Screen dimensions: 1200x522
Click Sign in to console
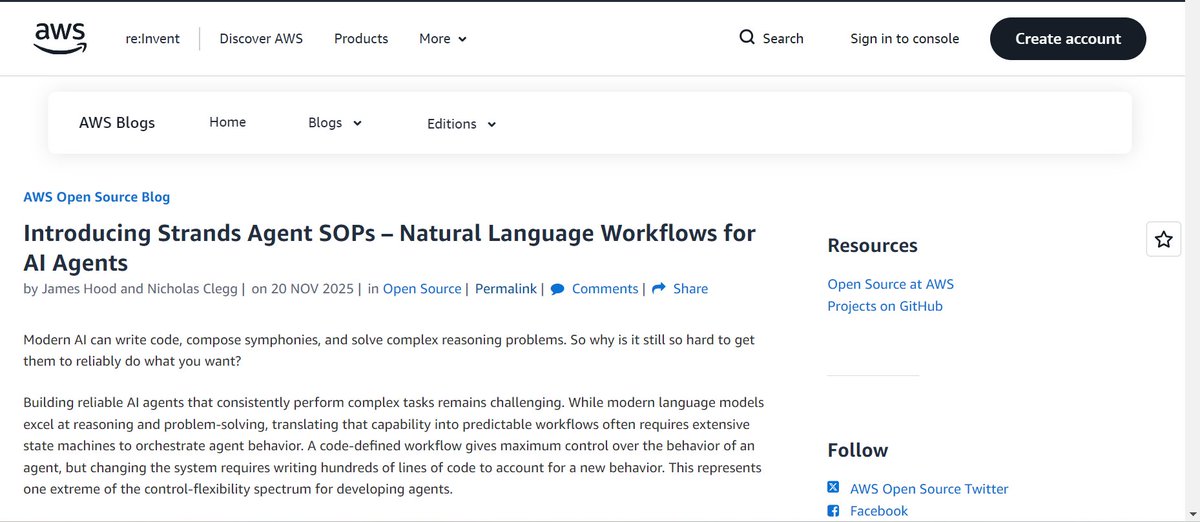coord(905,39)
